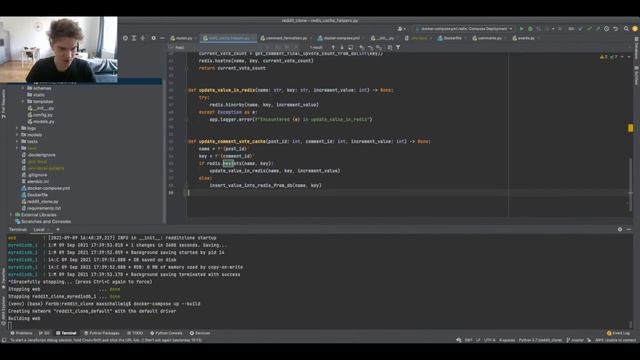Click the select opened file target icon
Screen dimensions: 640x360
(x=125, y=38)
